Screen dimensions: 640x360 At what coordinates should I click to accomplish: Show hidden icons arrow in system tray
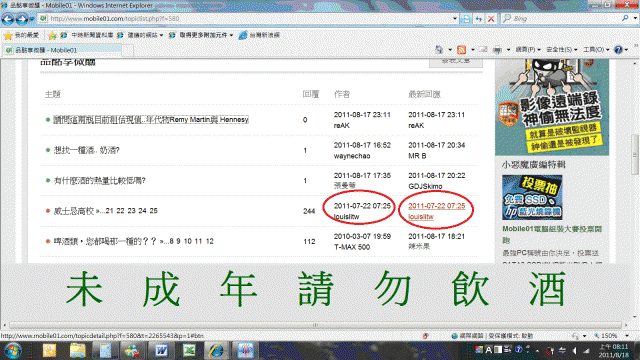(537, 351)
